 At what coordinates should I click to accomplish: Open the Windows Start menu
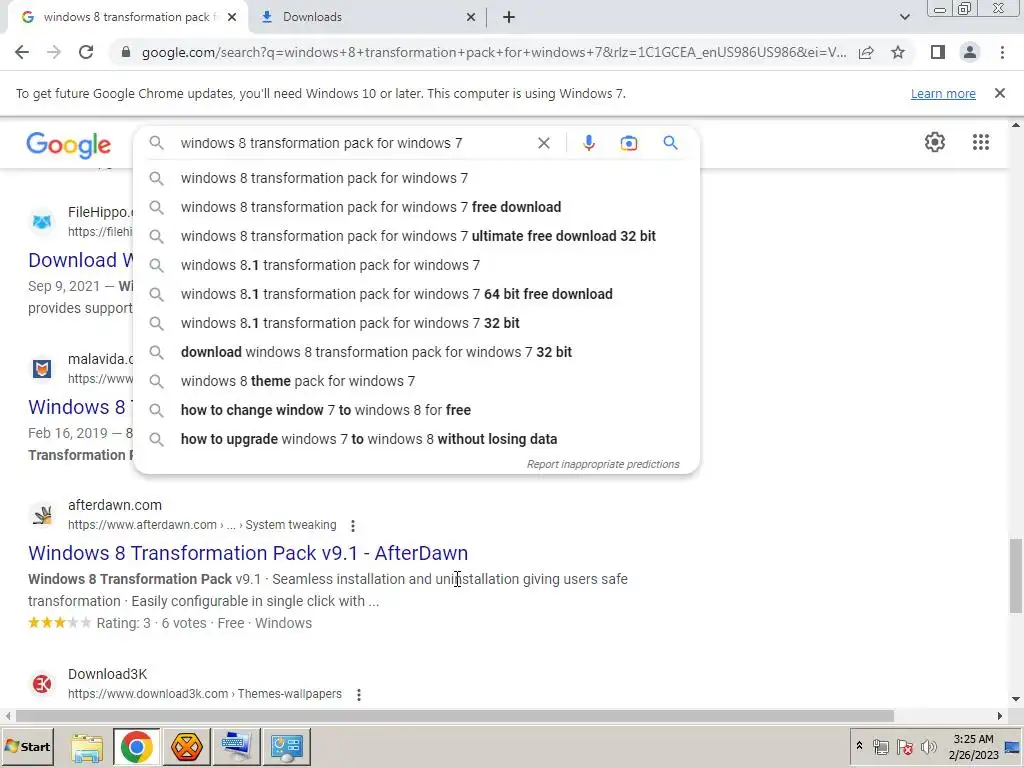click(x=27, y=746)
